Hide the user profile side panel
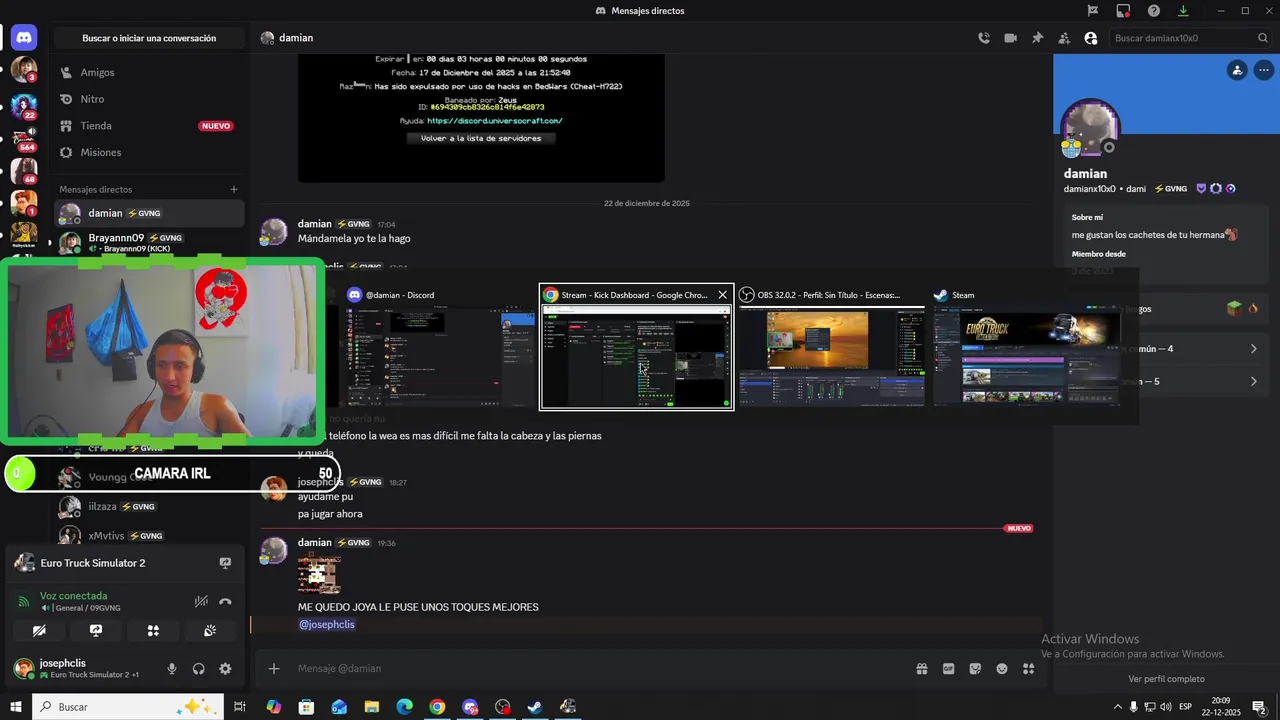This screenshot has width=1280, height=720. [x=1090, y=38]
